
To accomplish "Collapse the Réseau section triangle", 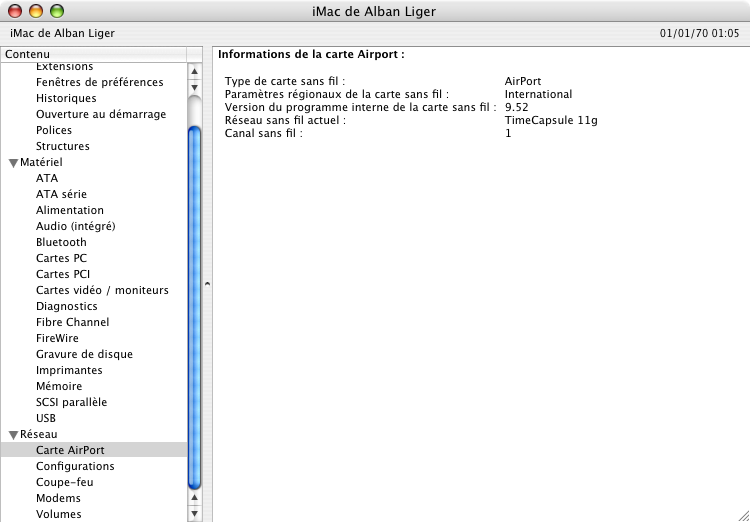I will (13, 435).
